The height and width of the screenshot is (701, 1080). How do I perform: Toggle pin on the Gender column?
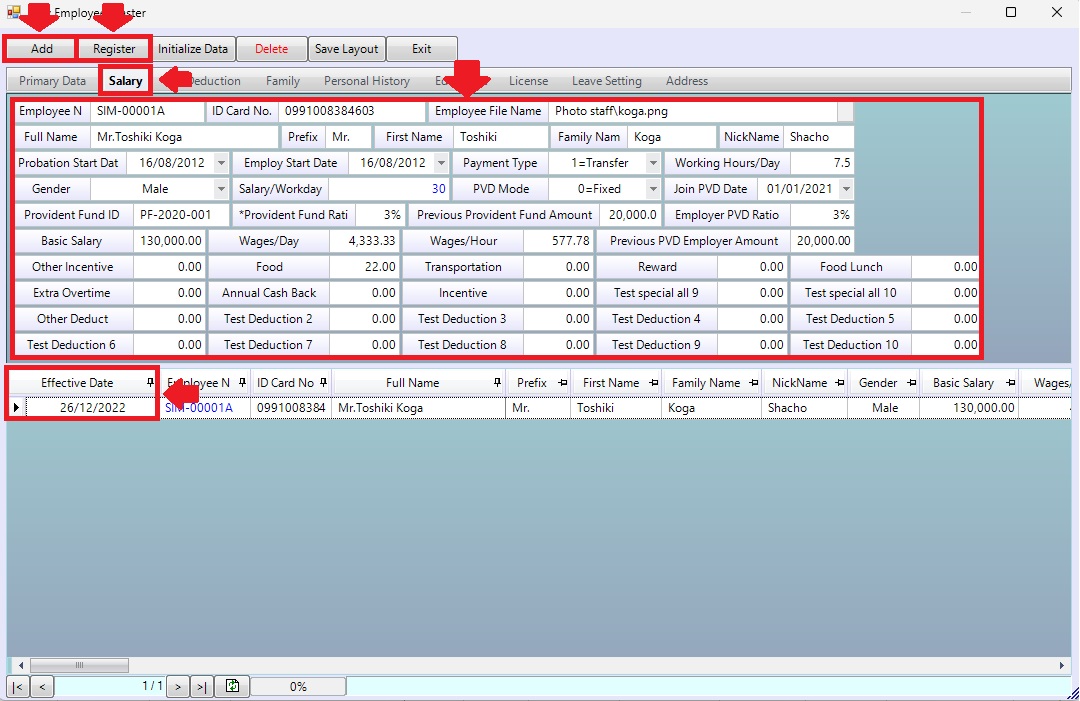tap(912, 383)
